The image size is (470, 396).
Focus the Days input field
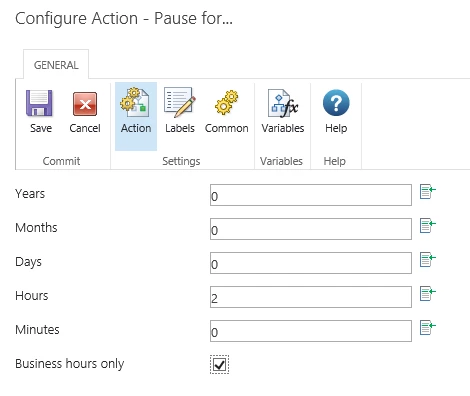tap(311, 263)
